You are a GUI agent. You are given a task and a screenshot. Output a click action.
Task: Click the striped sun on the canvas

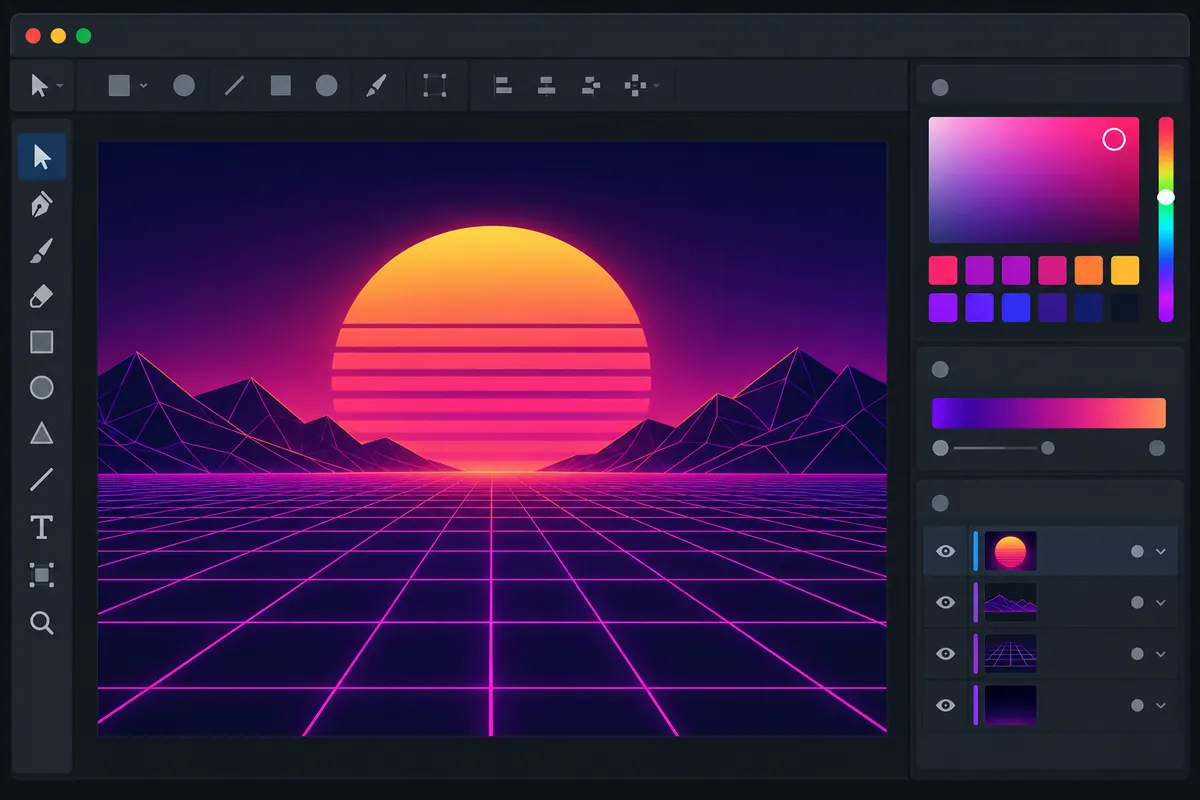[491, 349]
